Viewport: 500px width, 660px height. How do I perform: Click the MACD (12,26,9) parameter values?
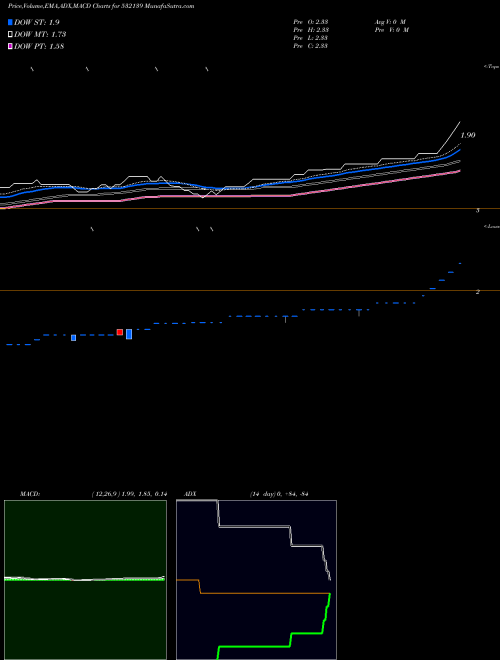click(129, 494)
